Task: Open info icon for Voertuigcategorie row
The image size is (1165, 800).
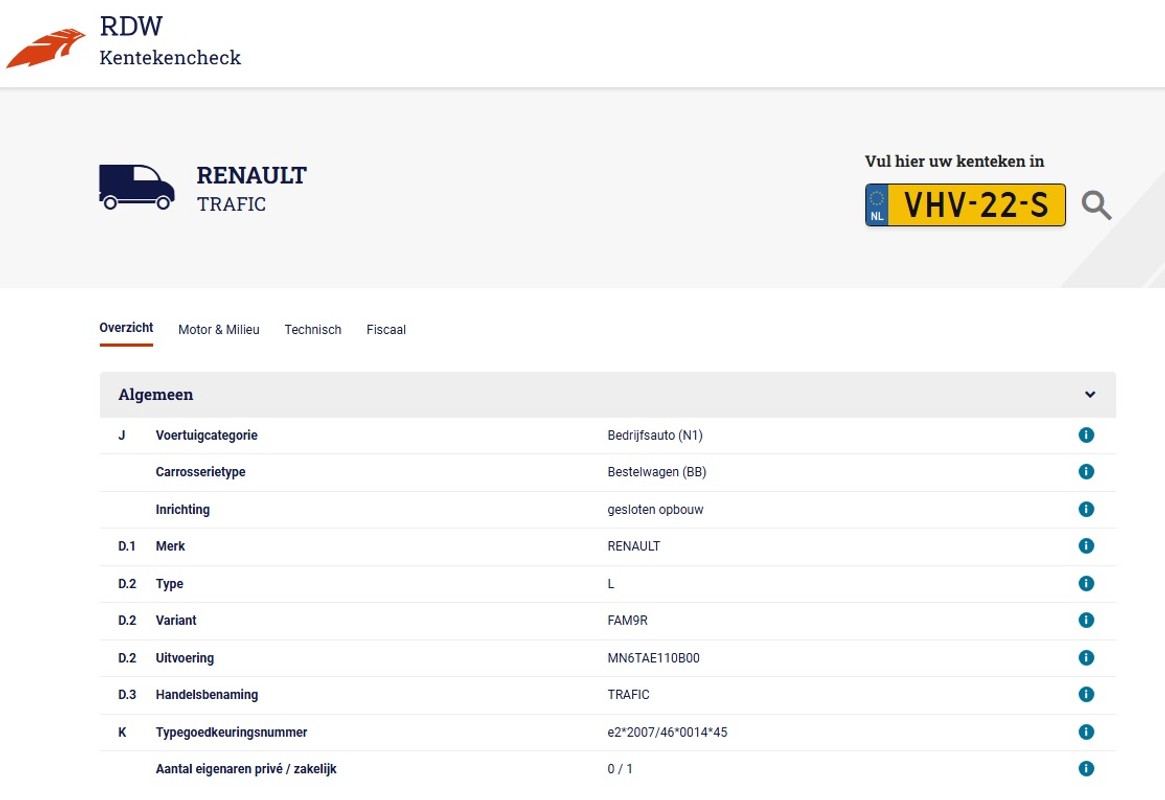Action: point(1086,435)
